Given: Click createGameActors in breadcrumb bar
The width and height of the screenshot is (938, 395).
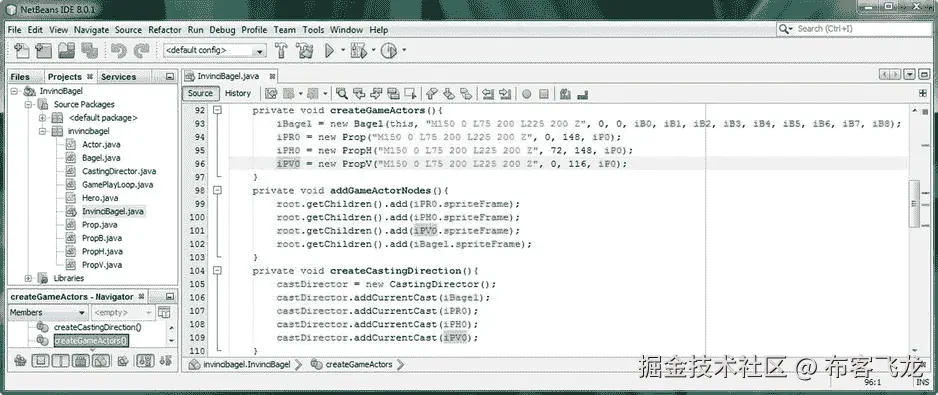Looking at the screenshot, I should 358,364.
